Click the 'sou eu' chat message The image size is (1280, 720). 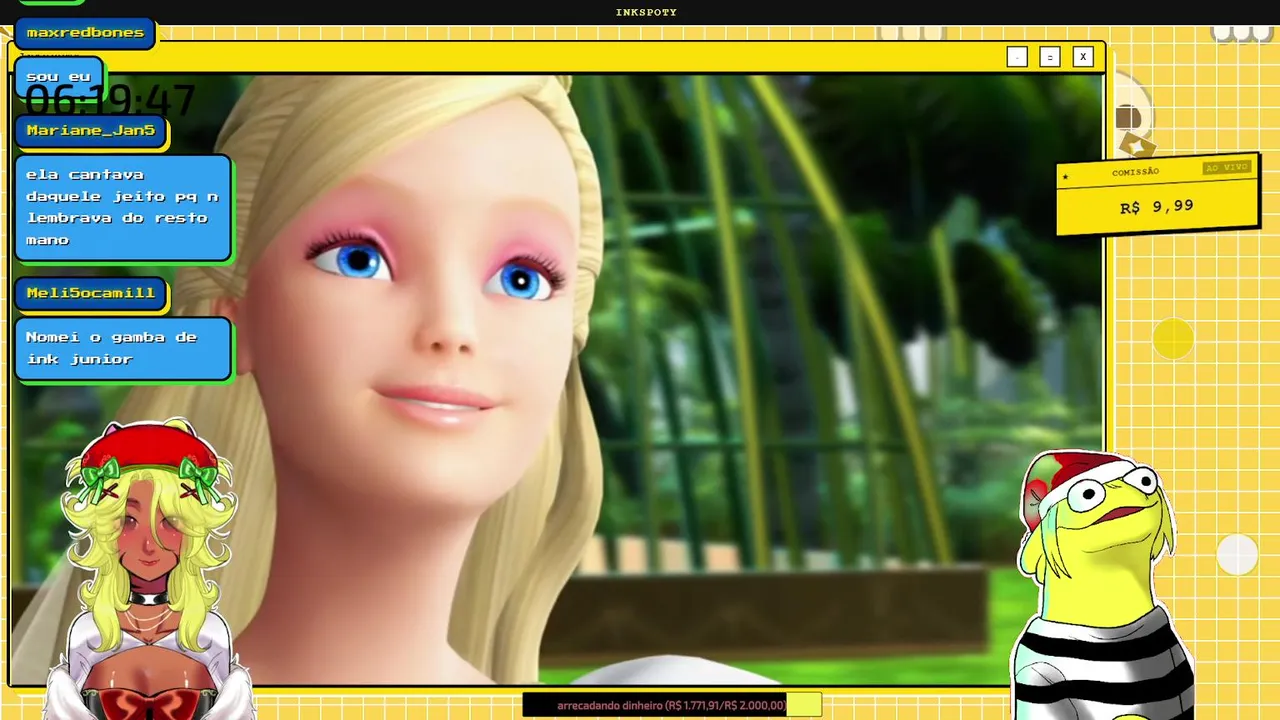point(58,77)
